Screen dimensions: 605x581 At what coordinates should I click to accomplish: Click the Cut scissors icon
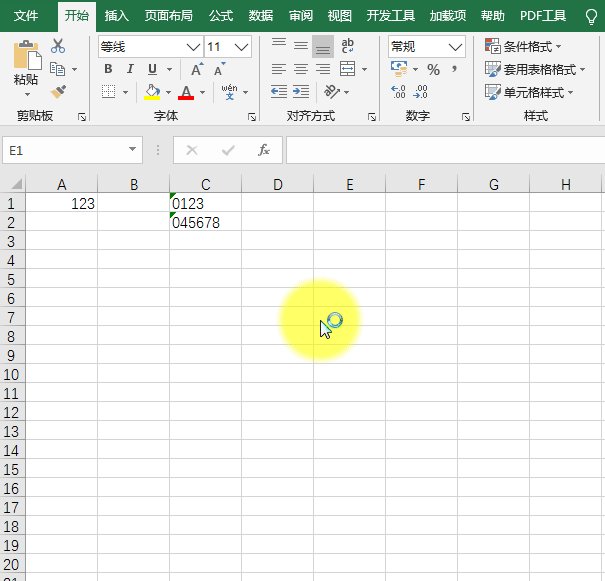pyautogui.click(x=58, y=46)
